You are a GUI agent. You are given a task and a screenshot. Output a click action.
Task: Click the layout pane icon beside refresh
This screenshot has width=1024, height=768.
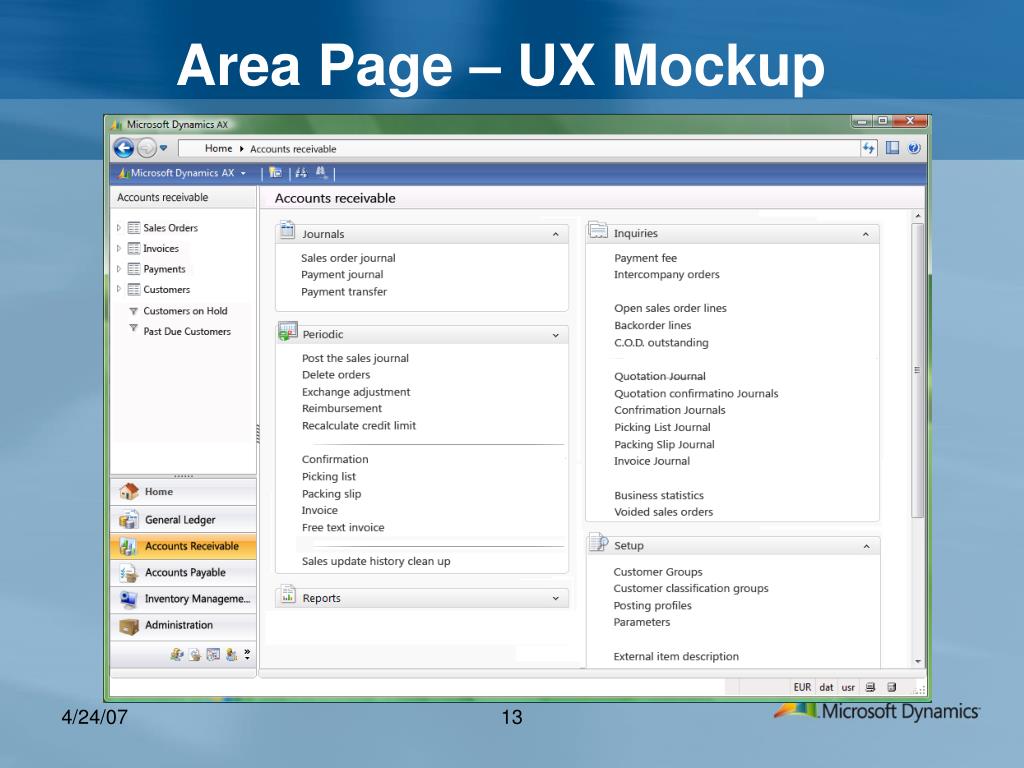pyautogui.click(x=892, y=148)
